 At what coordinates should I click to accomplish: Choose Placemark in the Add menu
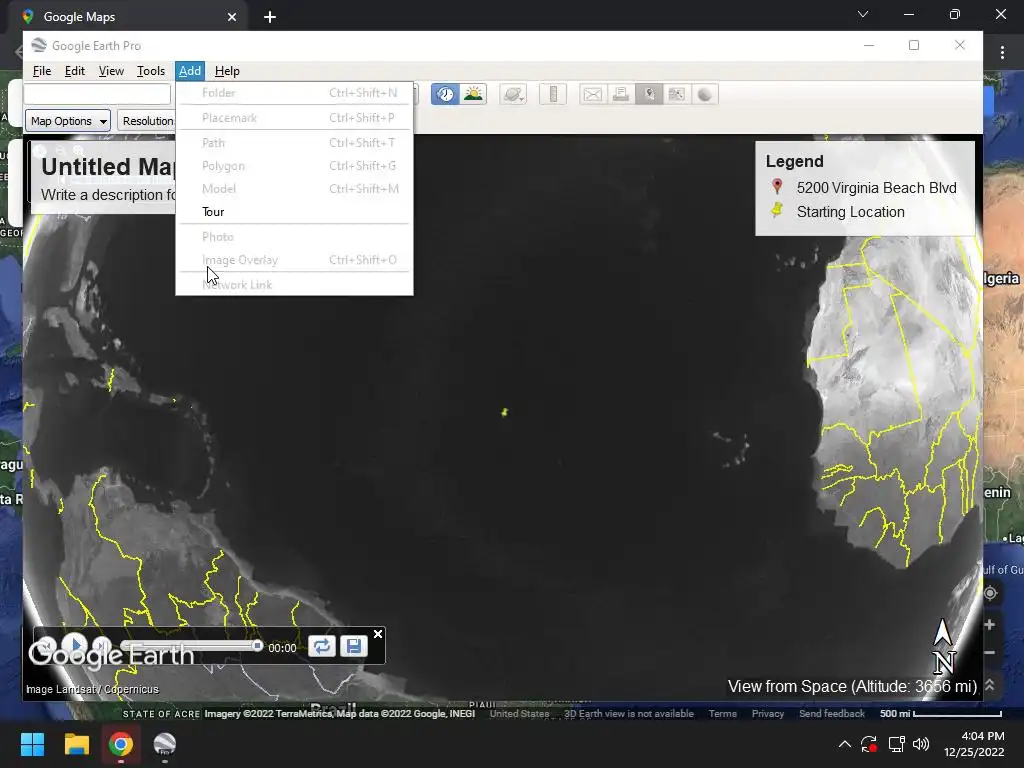tap(295, 118)
